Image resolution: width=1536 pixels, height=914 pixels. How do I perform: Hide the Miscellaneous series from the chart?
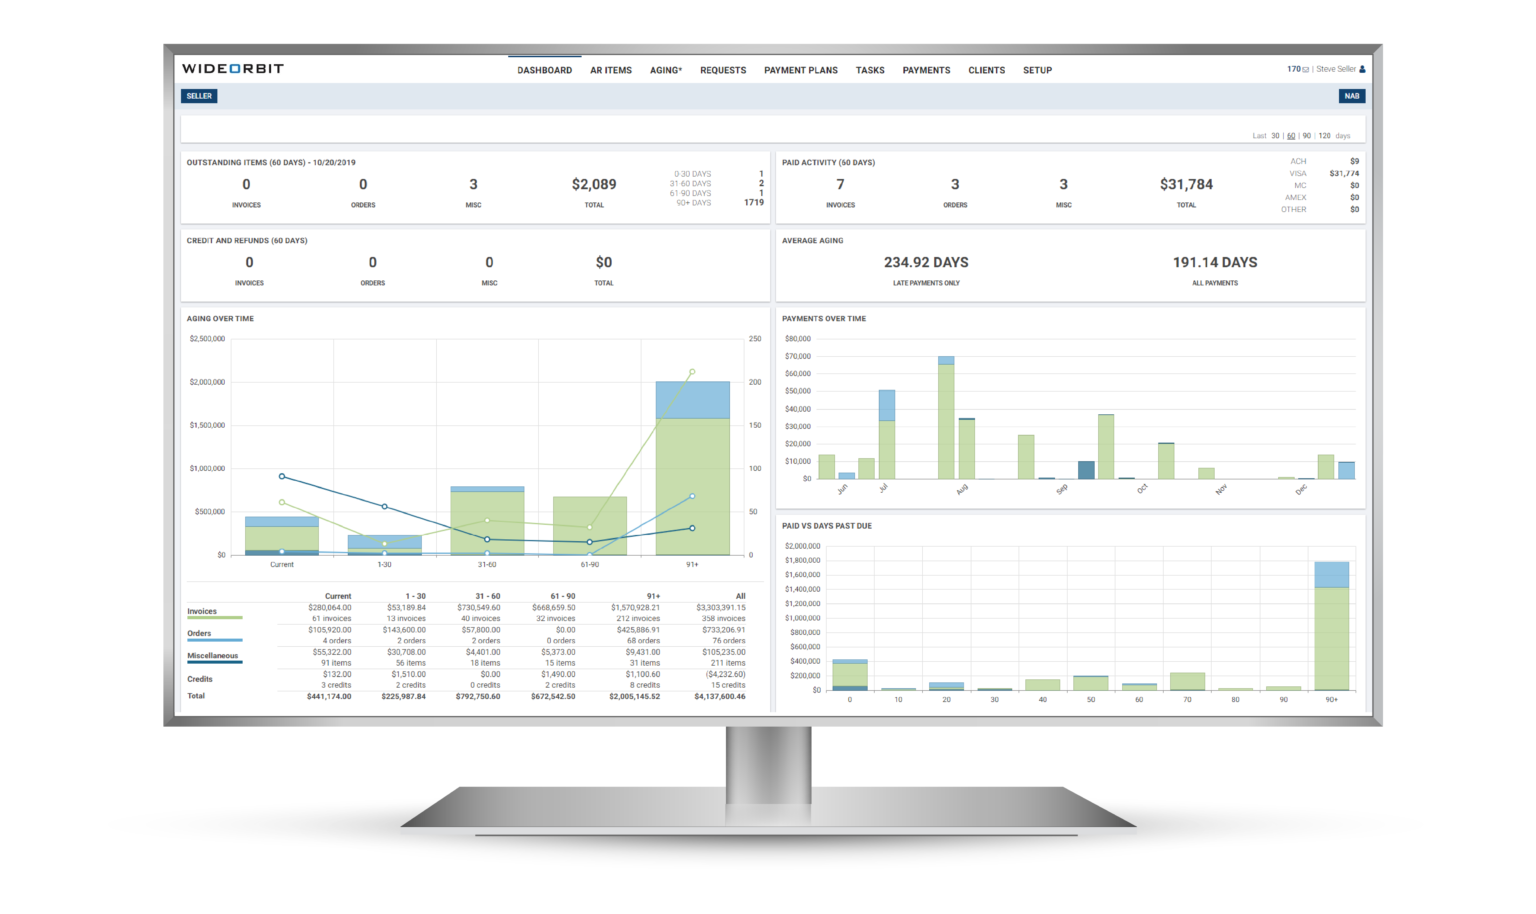click(214, 655)
